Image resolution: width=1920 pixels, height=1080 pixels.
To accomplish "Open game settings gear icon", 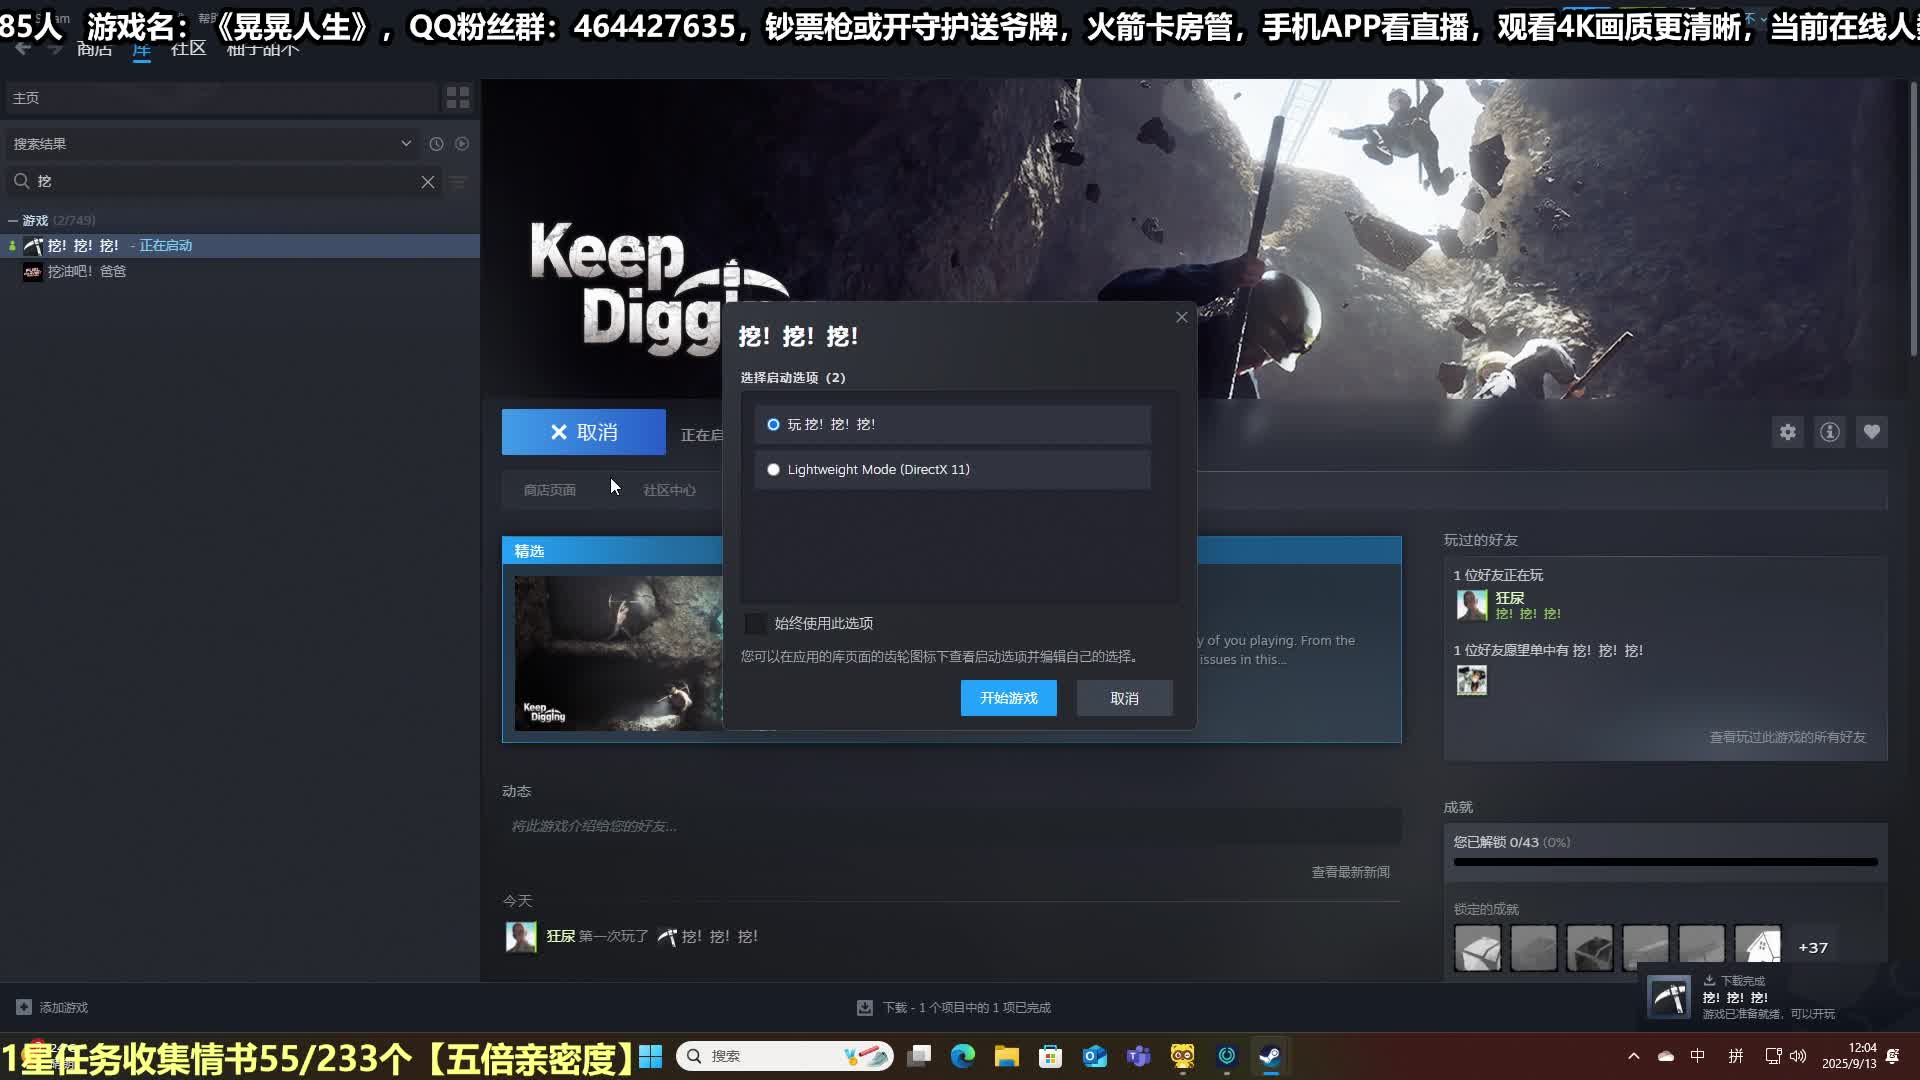I will tap(1788, 432).
